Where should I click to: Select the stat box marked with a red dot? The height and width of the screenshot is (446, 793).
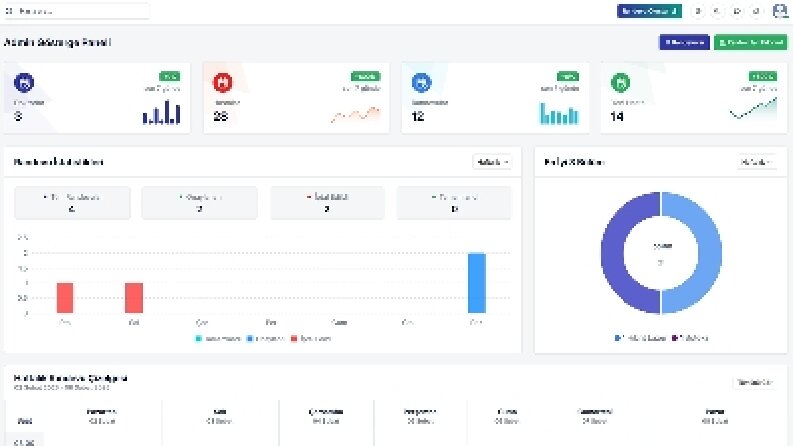pos(327,203)
